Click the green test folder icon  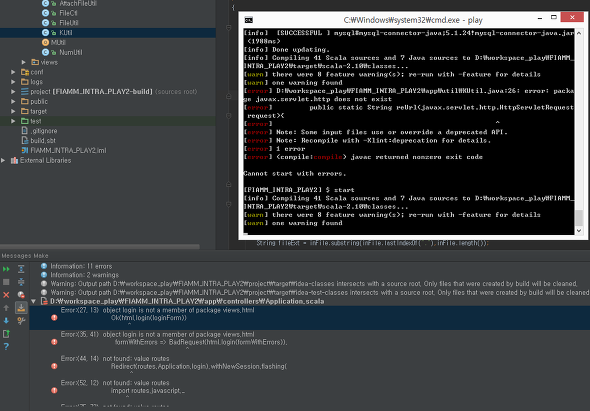tap(25, 121)
